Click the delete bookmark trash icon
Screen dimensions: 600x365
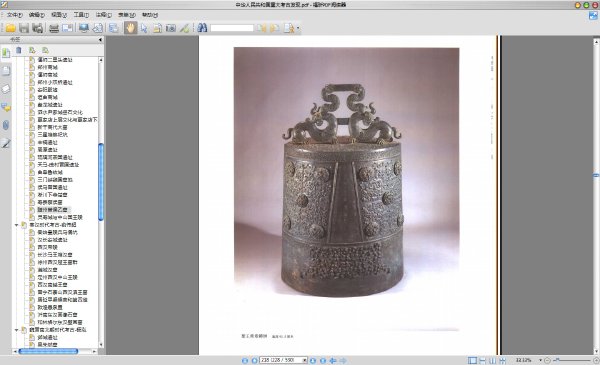(x=19, y=50)
